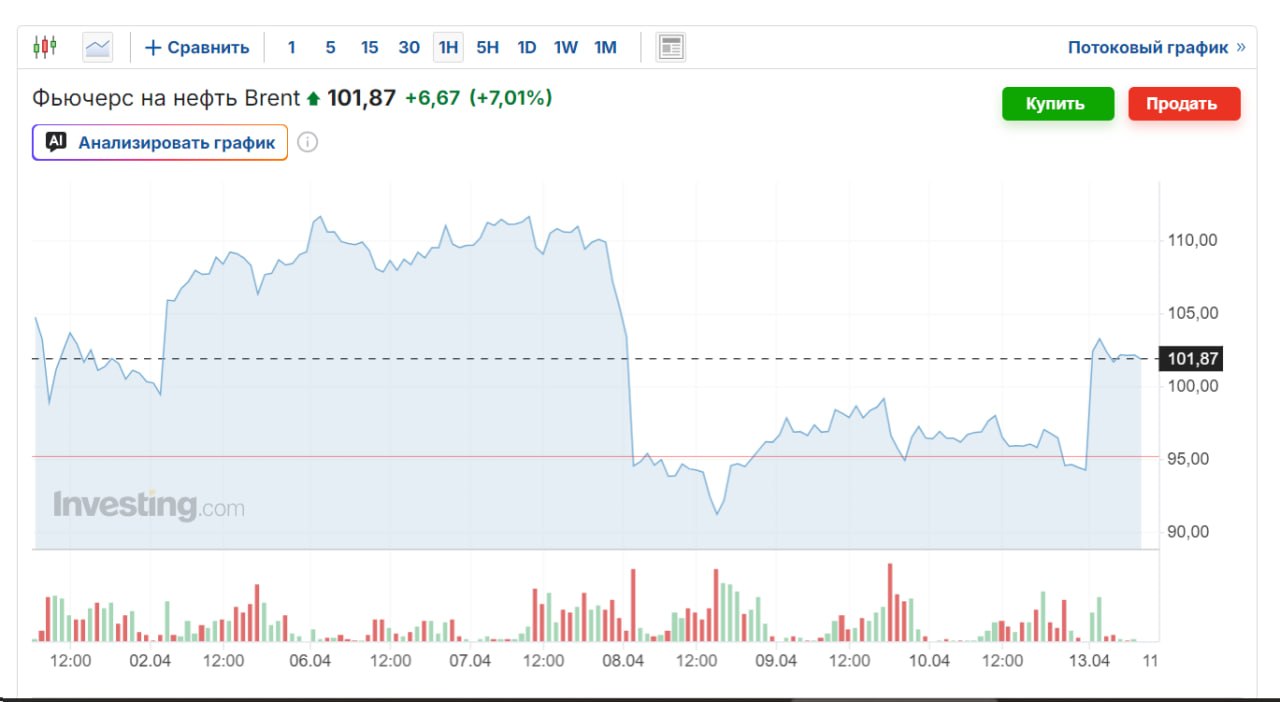Viewport: 1280px width, 702px height.
Task: Choose the 30 minute interval
Action: click(409, 47)
